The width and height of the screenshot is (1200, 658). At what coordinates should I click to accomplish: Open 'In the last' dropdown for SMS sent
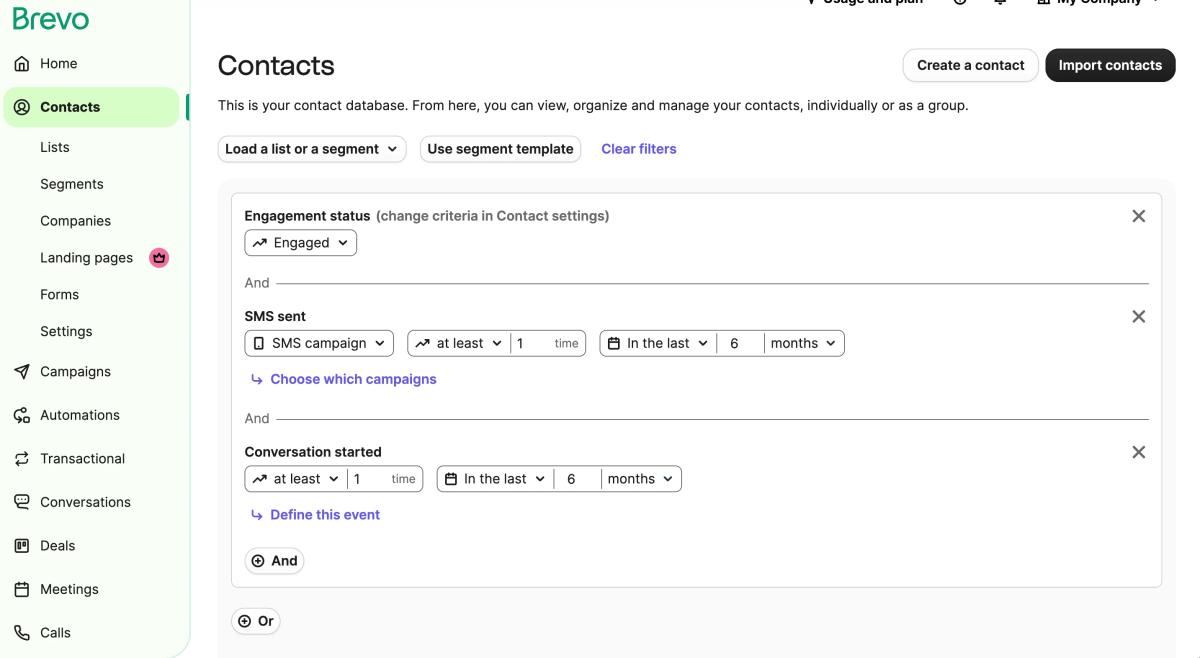coord(658,343)
